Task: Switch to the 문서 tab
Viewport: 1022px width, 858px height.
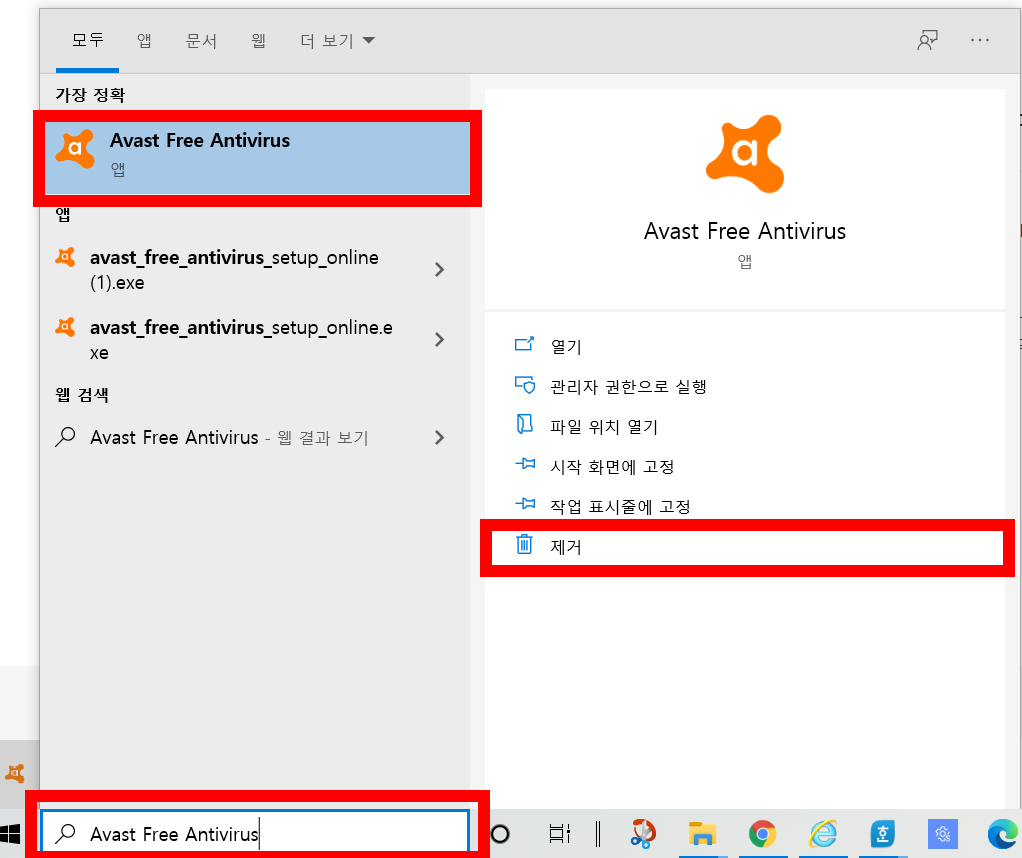Action: pyautogui.click(x=201, y=40)
